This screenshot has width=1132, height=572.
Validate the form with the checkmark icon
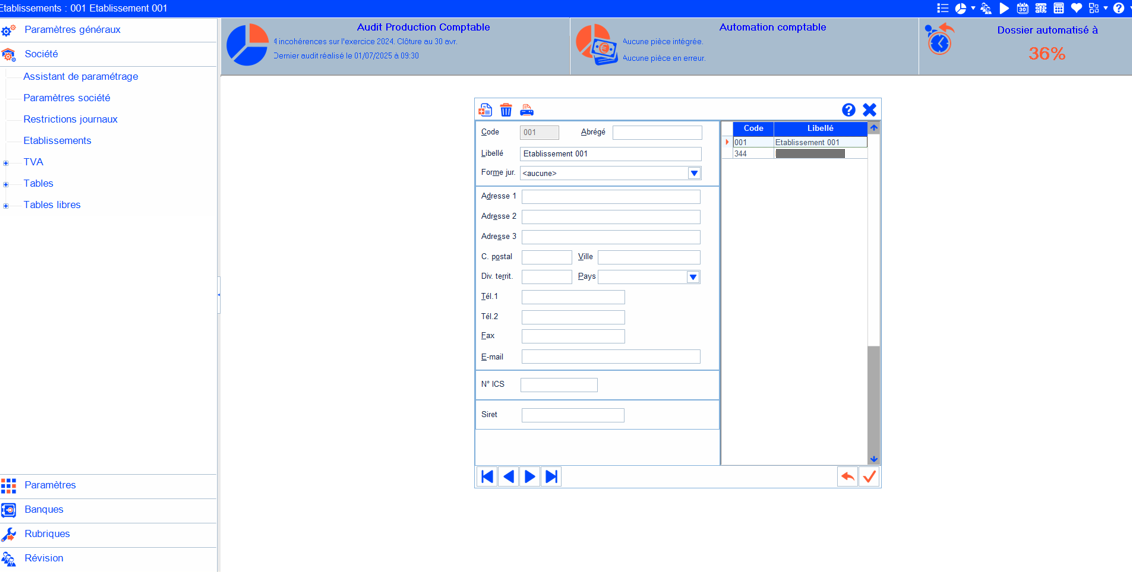point(869,477)
